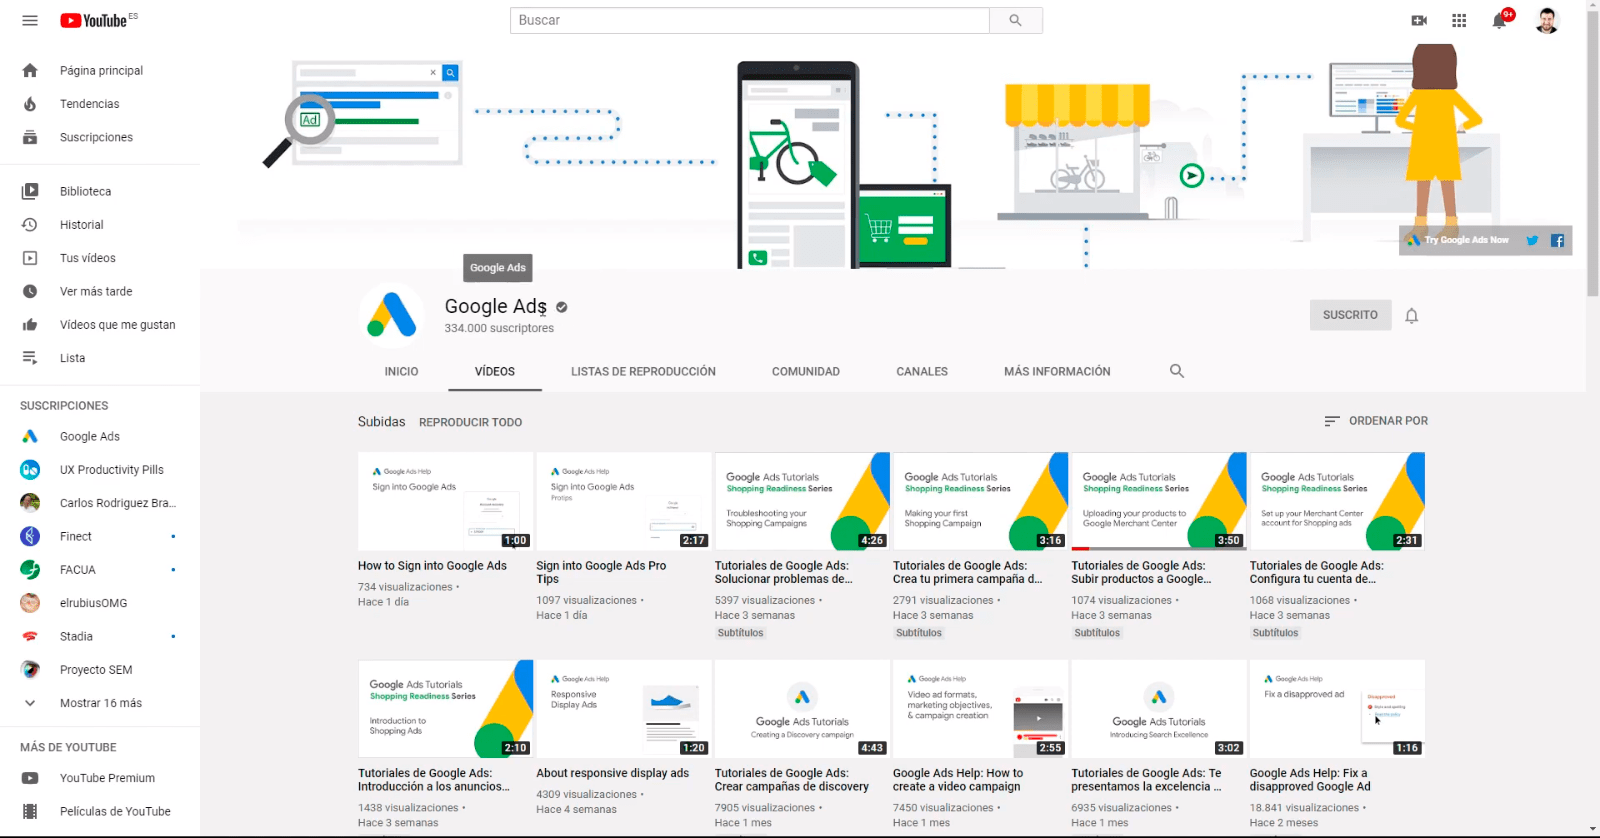
Task: Open Introduction to Shopping Ads thumbnail
Action: [445, 708]
